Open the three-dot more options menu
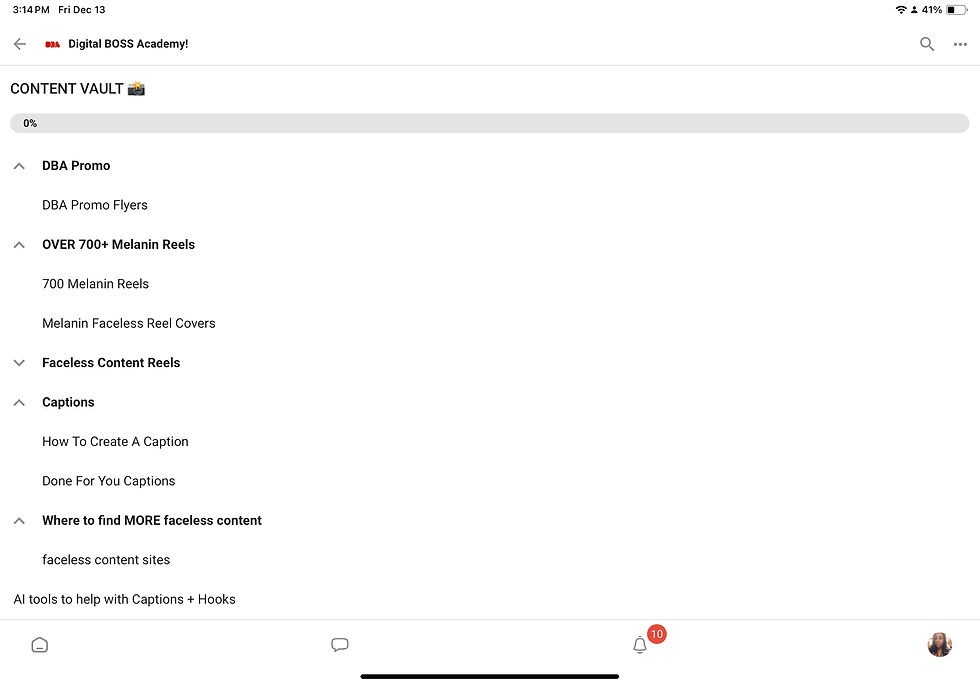The width and height of the screenshot is (980, 685). pyautogui.click(x=960, y=44)
